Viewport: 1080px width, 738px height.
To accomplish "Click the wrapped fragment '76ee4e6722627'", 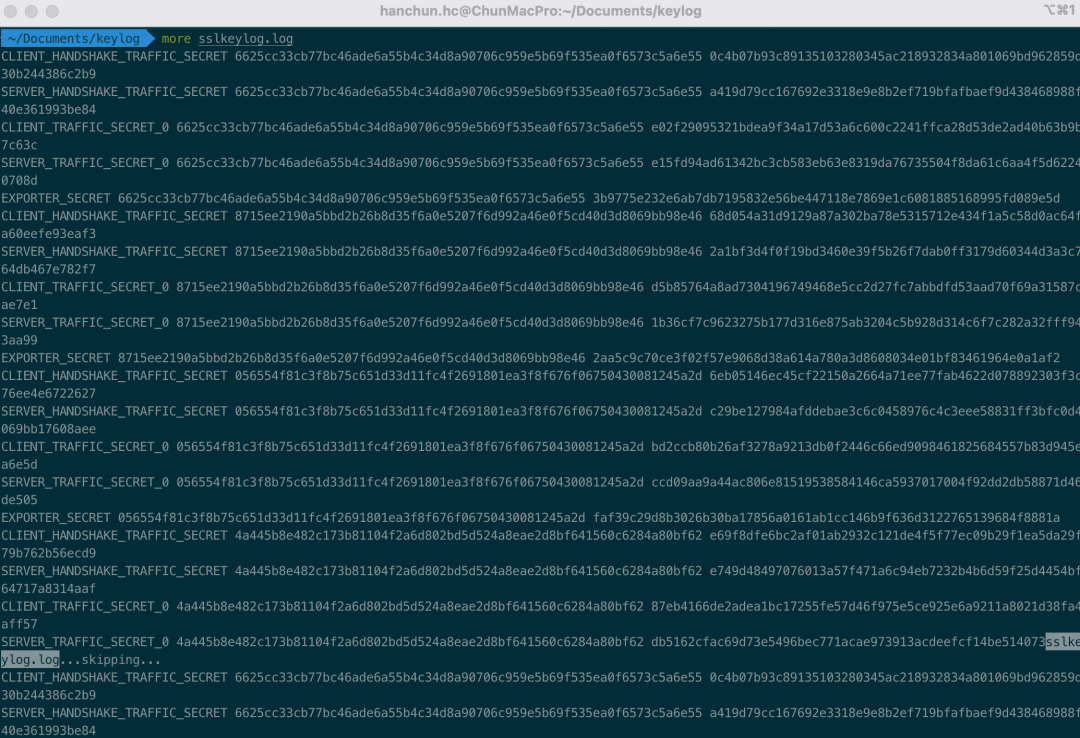I will (x=48, y=393).
